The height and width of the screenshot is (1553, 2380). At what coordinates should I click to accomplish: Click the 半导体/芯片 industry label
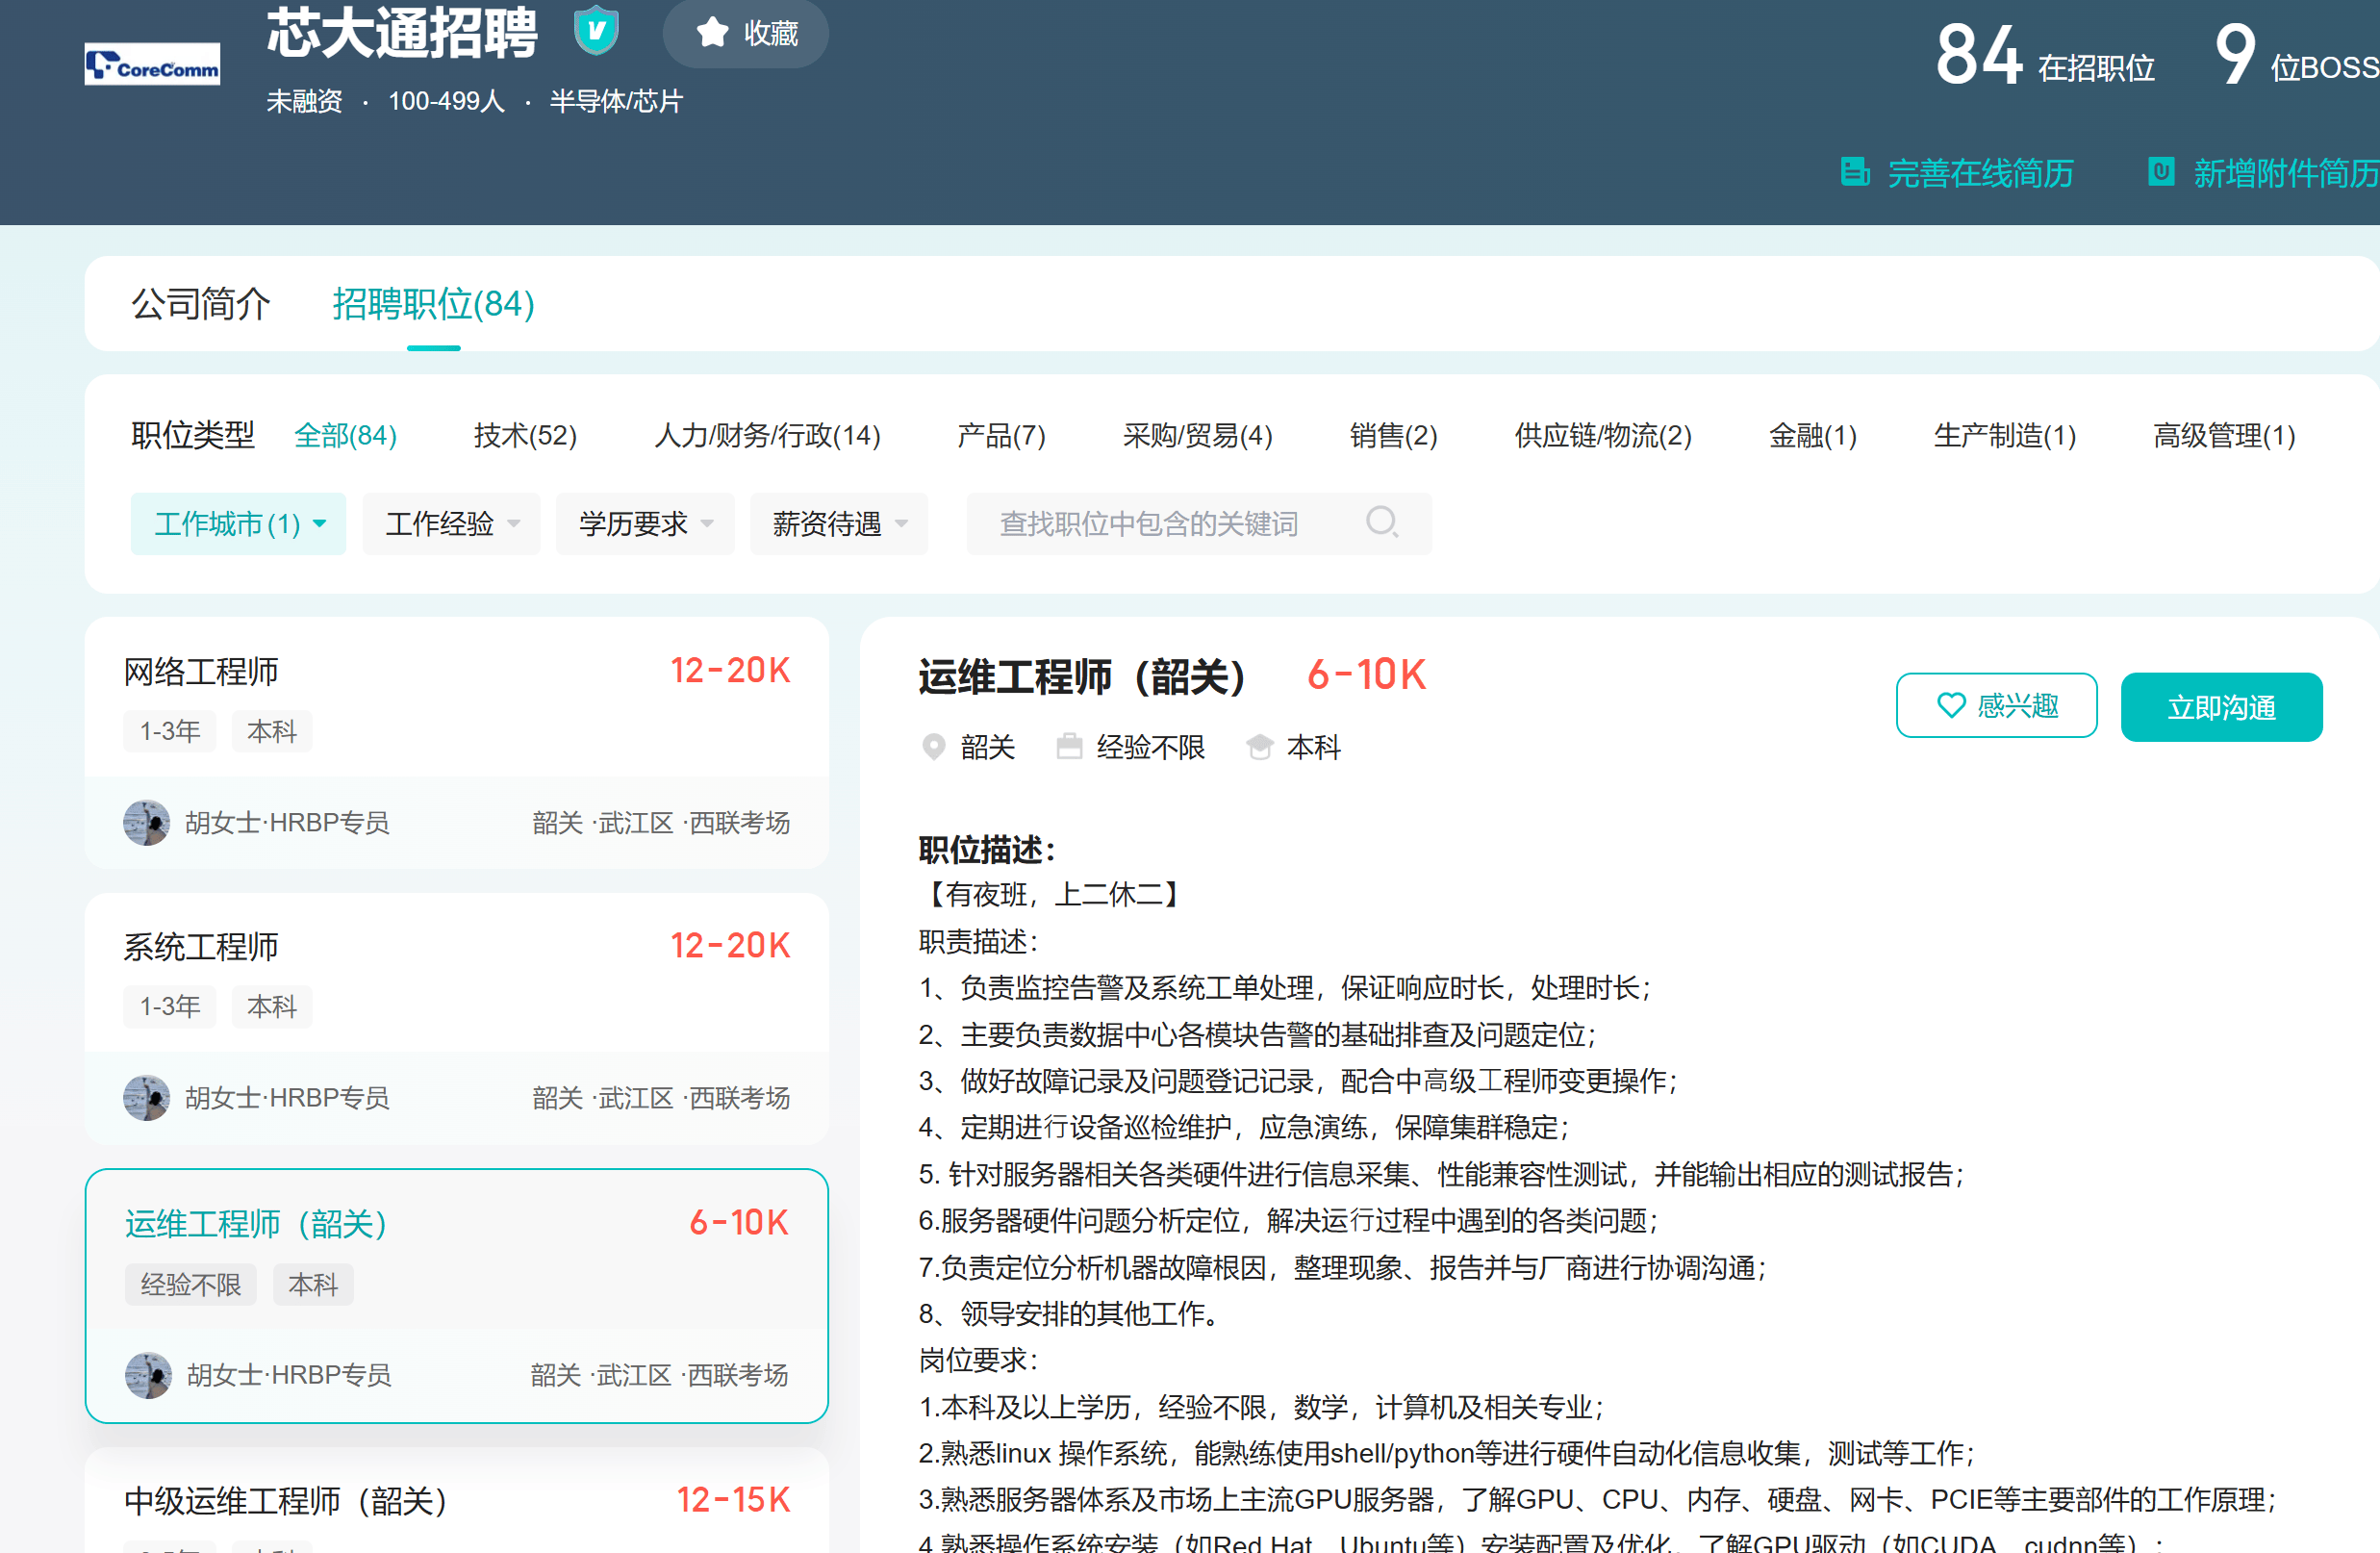pyautogui.click(x=616, y=101)
